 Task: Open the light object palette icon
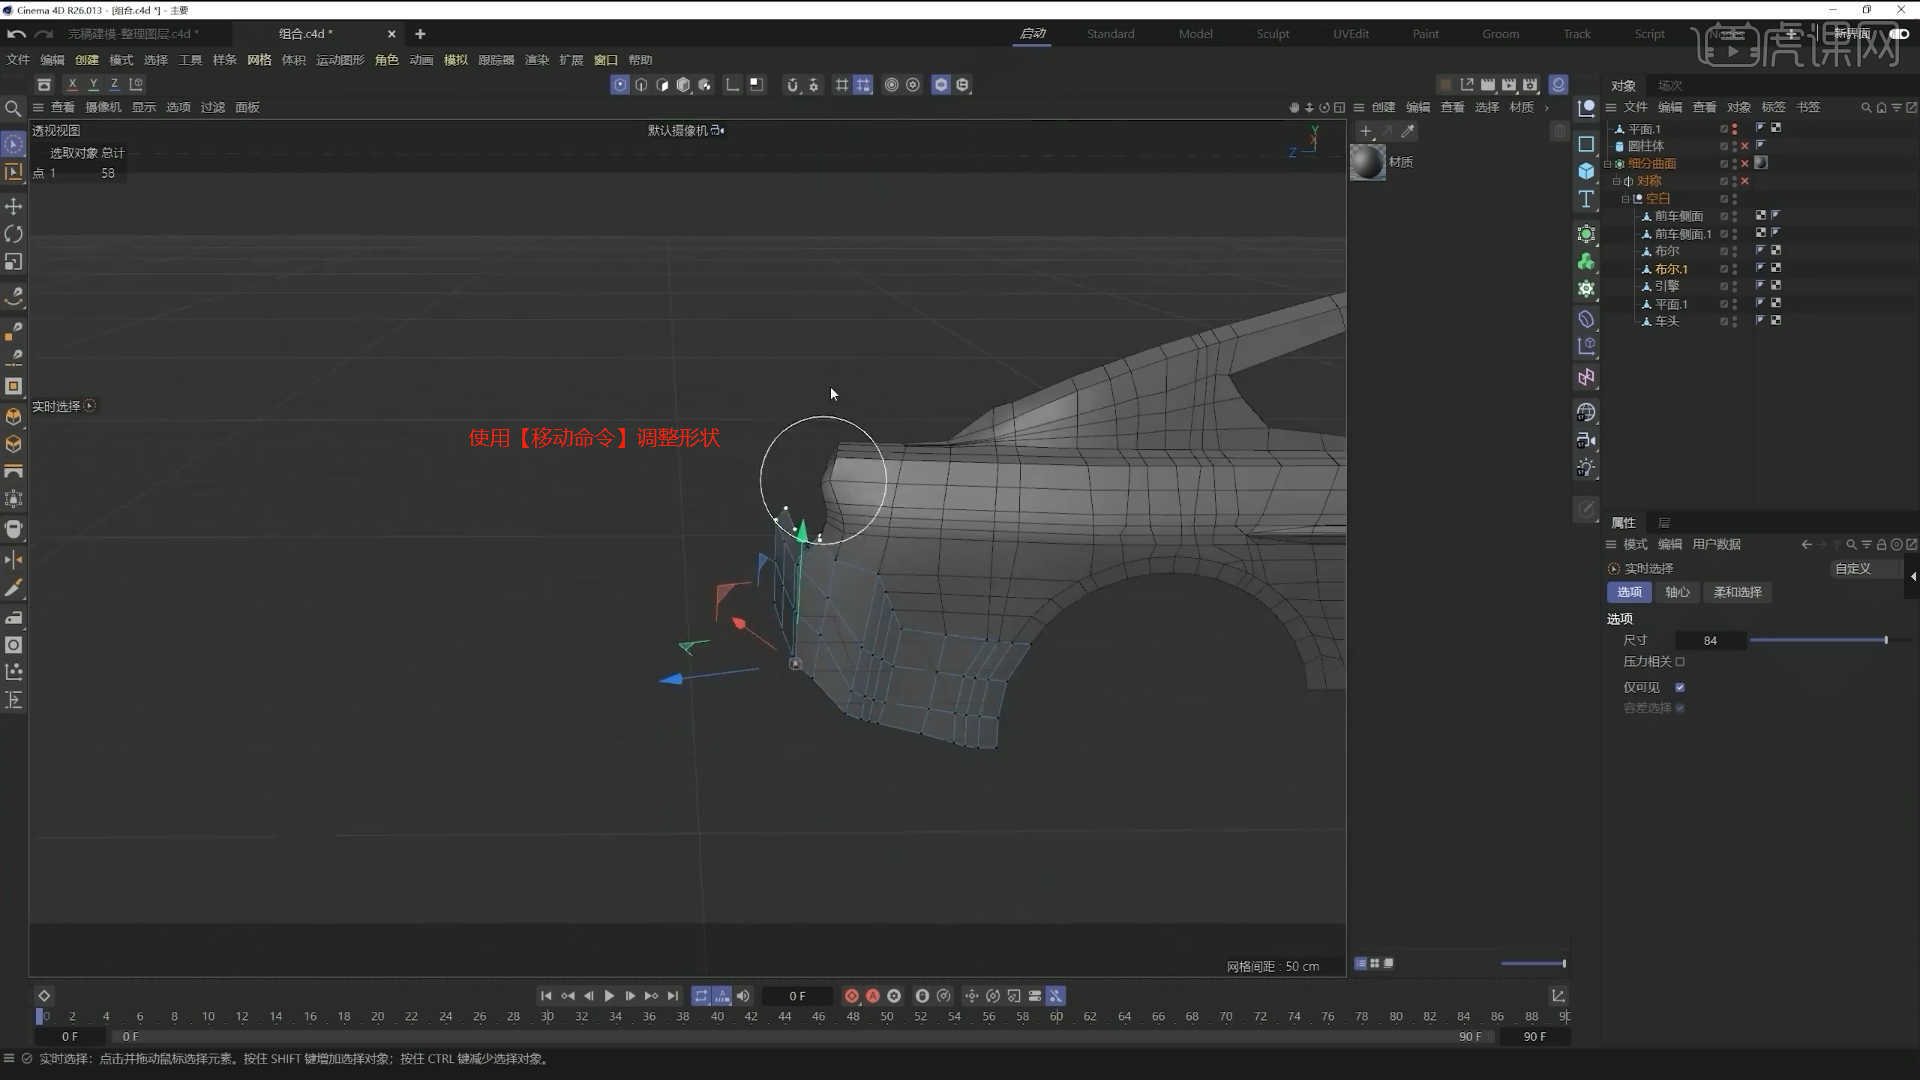point(1586,468)
